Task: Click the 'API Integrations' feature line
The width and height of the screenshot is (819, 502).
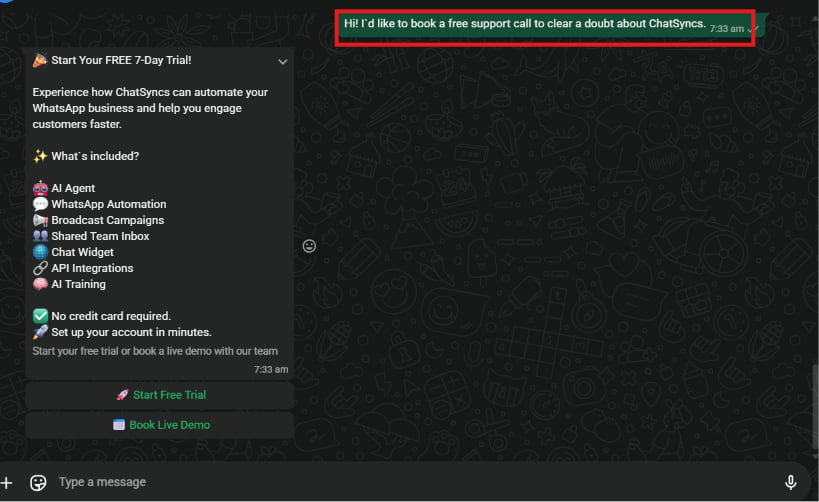Action: click(83, 268)
